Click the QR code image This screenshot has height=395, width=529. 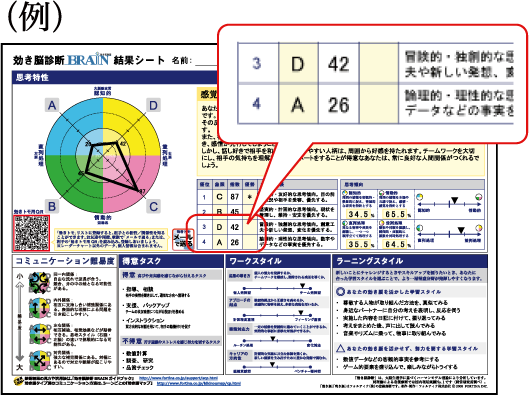click(x=31, y=233)
